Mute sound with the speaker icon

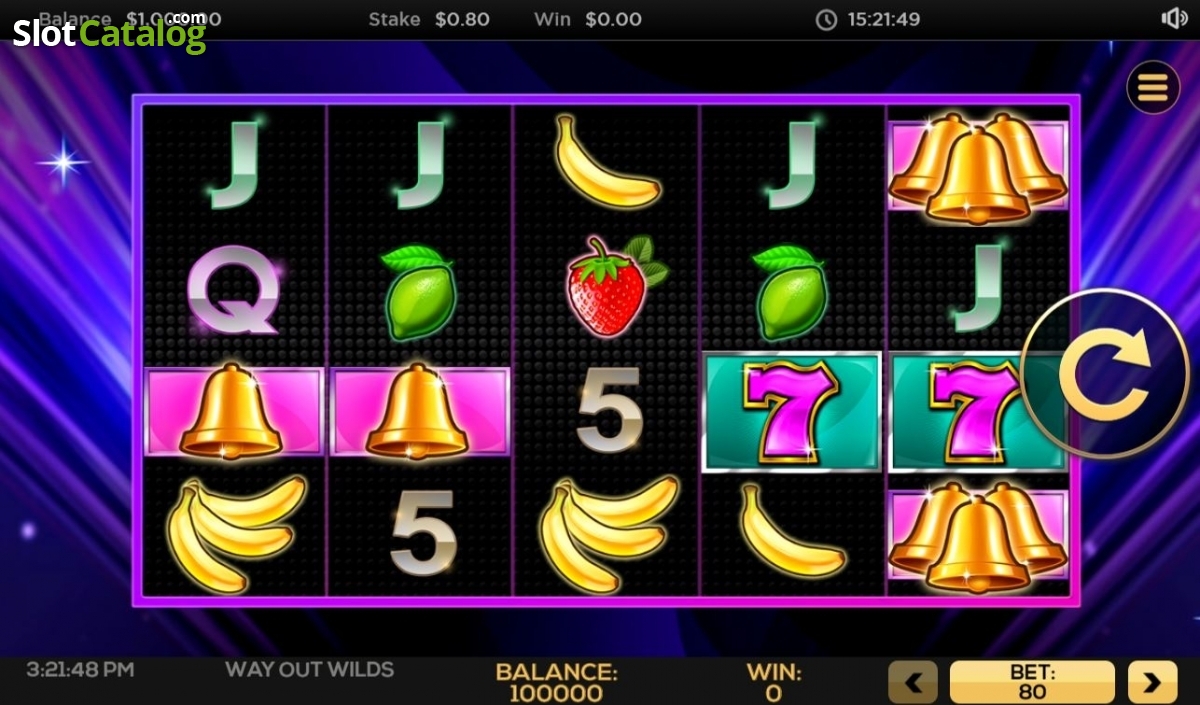(1173, 19)
